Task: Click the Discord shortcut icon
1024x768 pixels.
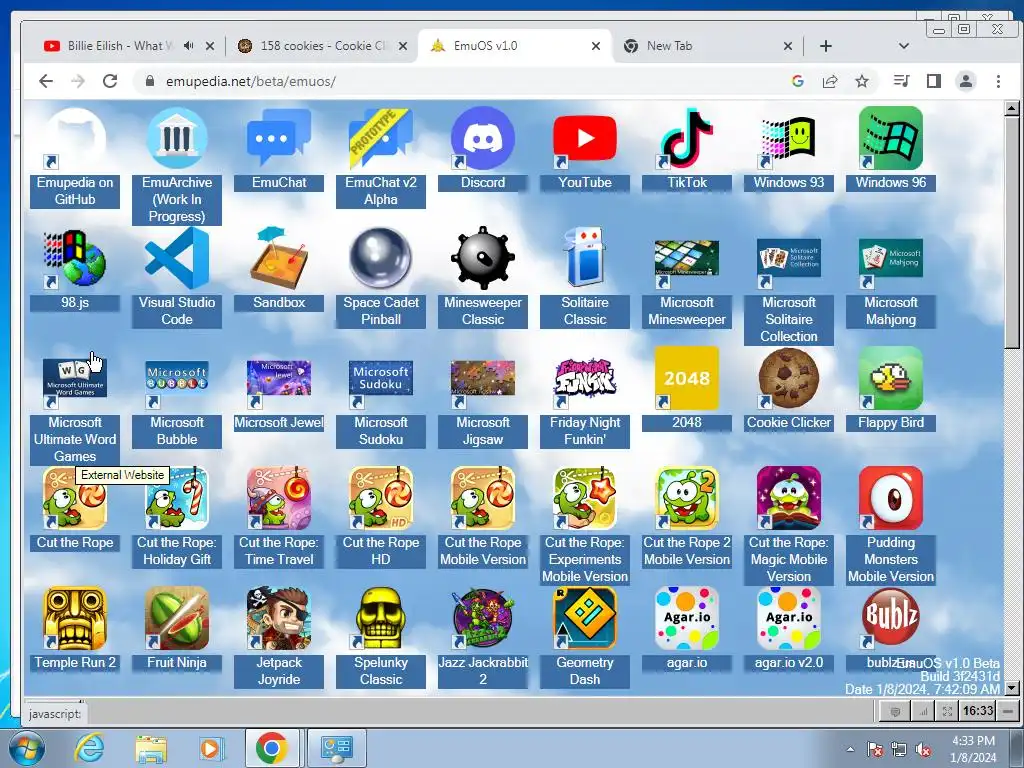Action: coord(483,138)
